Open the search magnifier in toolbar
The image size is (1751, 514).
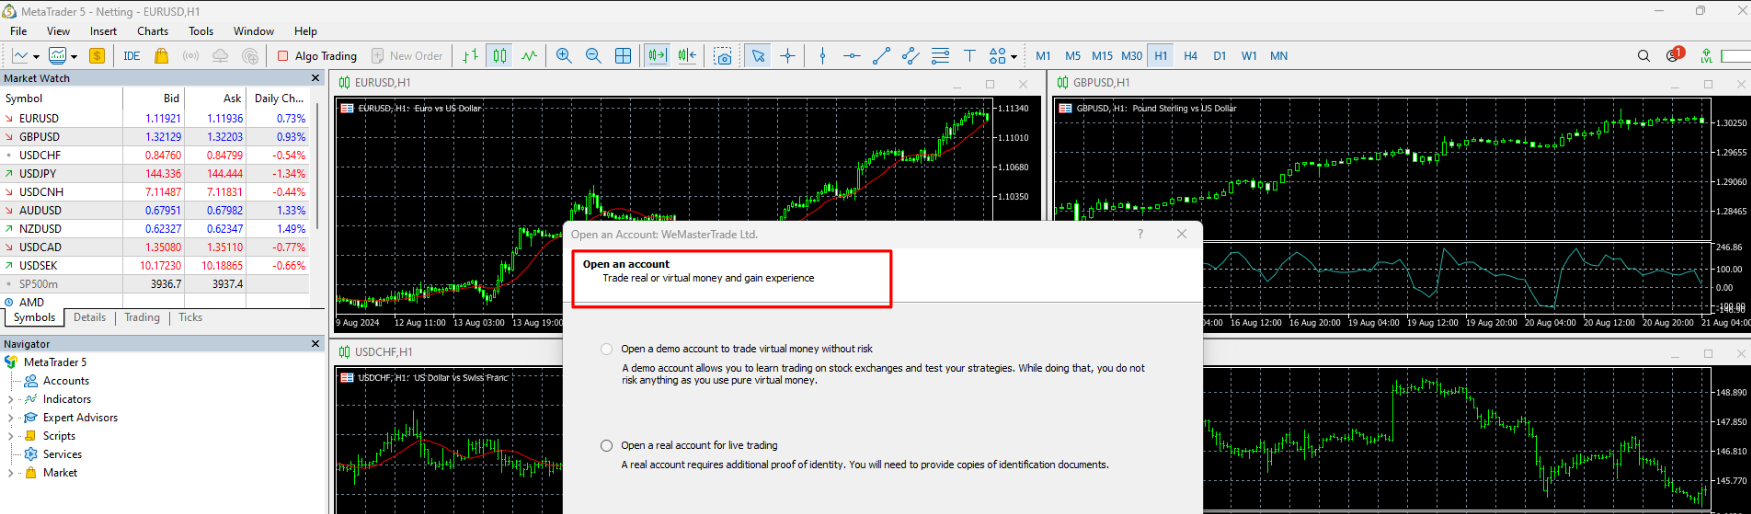(1643, 56)
